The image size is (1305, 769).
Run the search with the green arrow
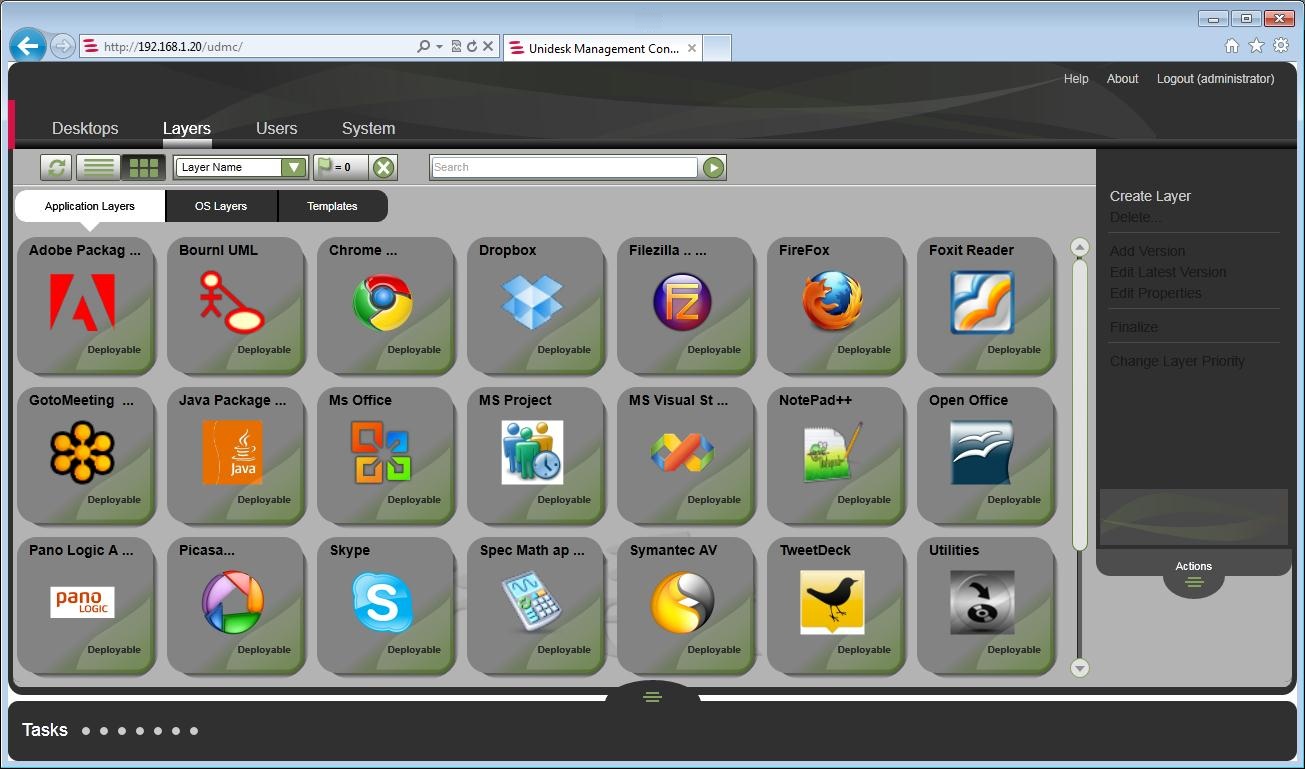[x=713, y=168]
